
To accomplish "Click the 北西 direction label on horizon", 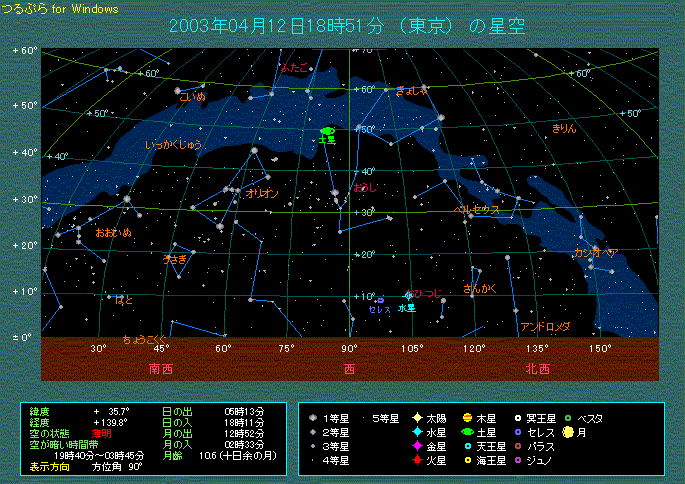I will tap(537, 368).
